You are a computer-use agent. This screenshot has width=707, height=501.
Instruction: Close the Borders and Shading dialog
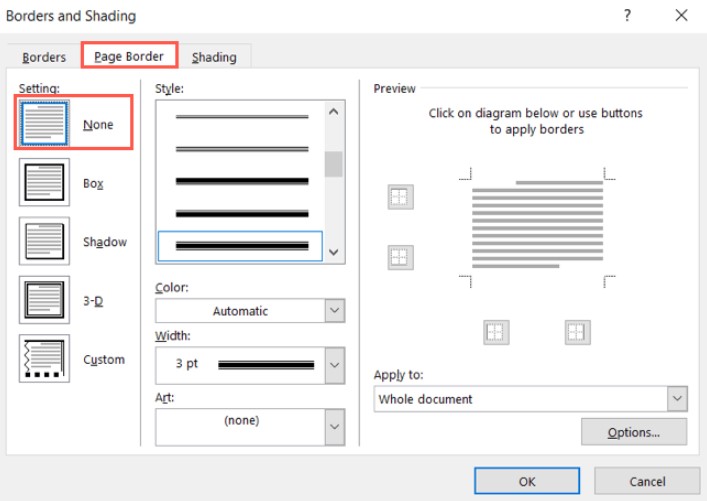pos(681,16)
